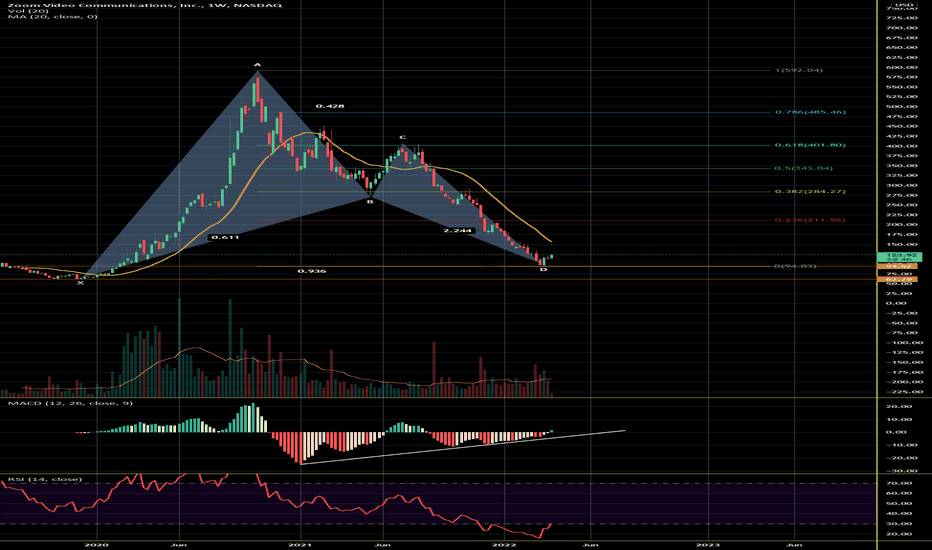Click the 2023 date on time axis

click(x=709, y=545)
